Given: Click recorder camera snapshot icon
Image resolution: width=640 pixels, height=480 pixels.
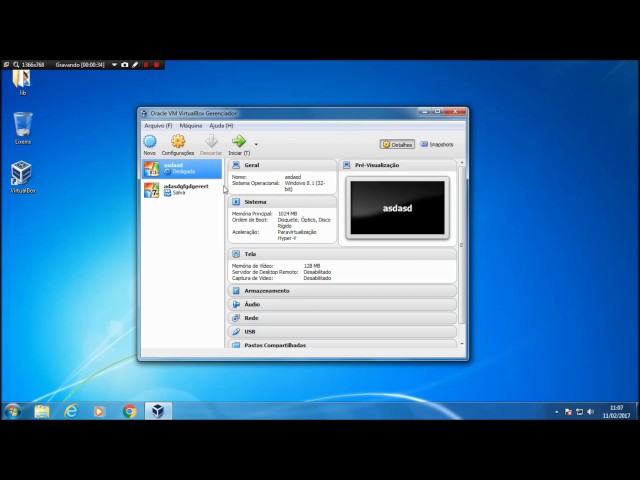Looking at the screenshot, I should point(124,64).
